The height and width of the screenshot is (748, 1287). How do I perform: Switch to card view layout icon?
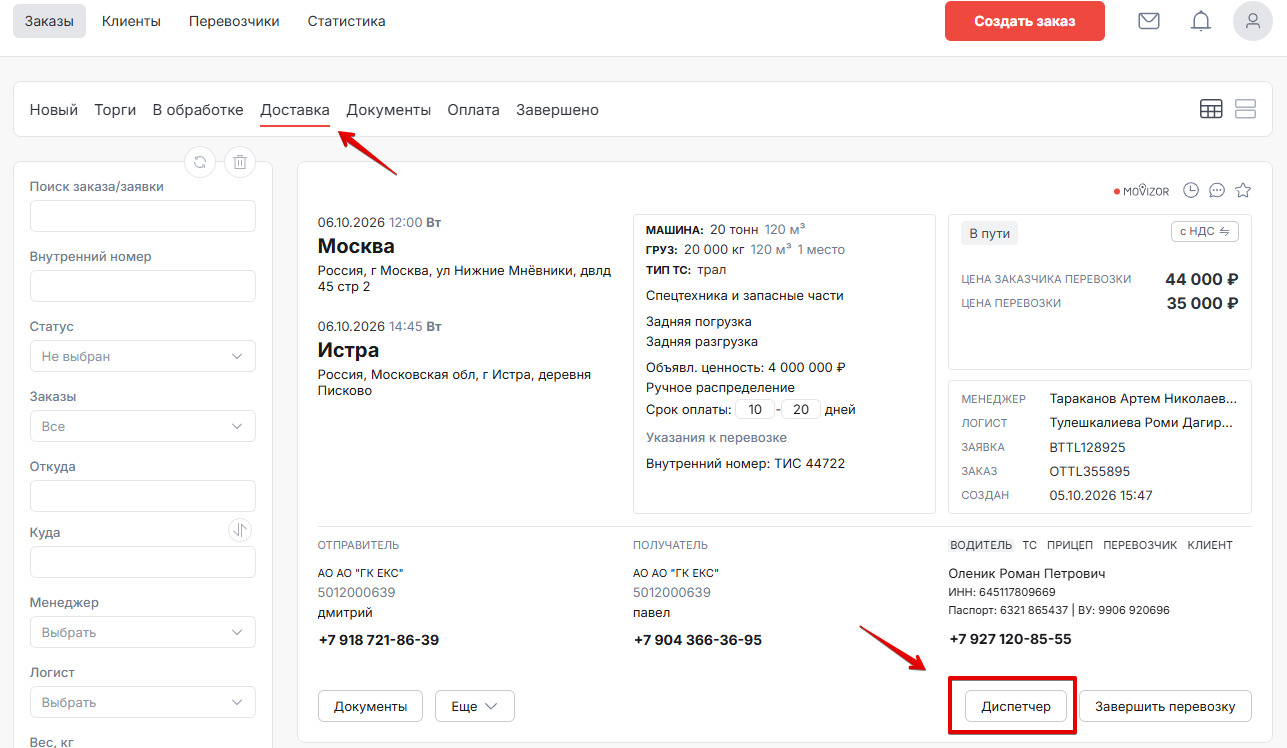pyautogui.click(x=1245, y=109)
